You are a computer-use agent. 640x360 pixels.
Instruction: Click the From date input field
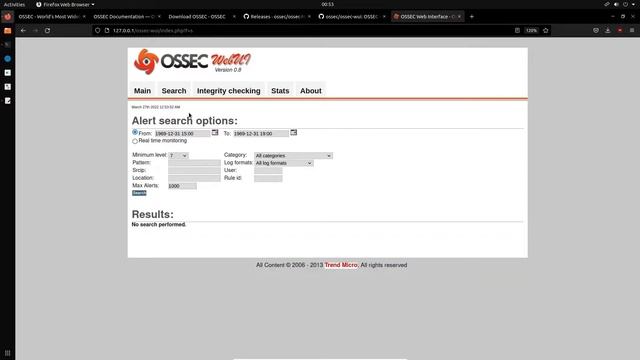(182, 133)
